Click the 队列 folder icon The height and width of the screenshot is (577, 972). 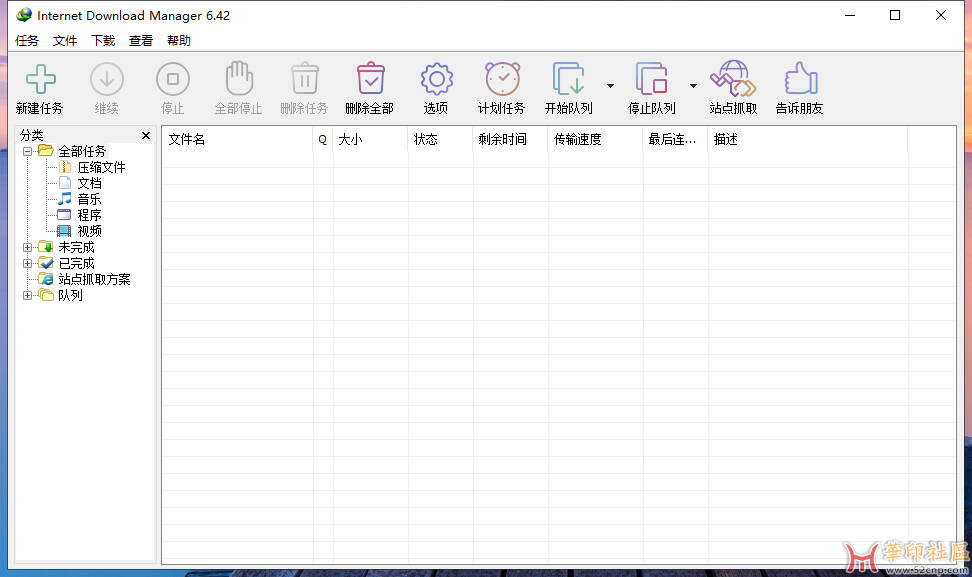tap(45, 295)
